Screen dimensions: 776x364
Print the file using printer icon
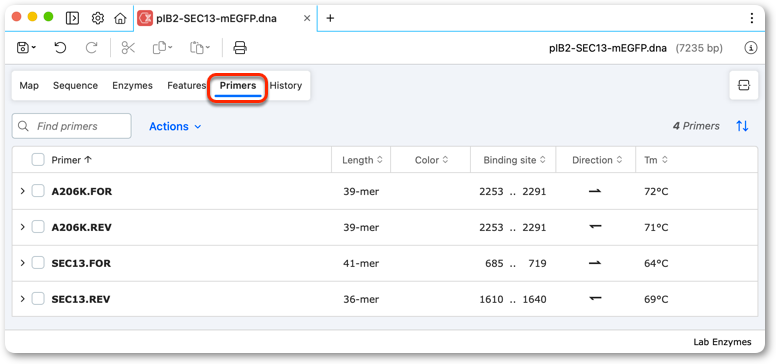point(240,48)
